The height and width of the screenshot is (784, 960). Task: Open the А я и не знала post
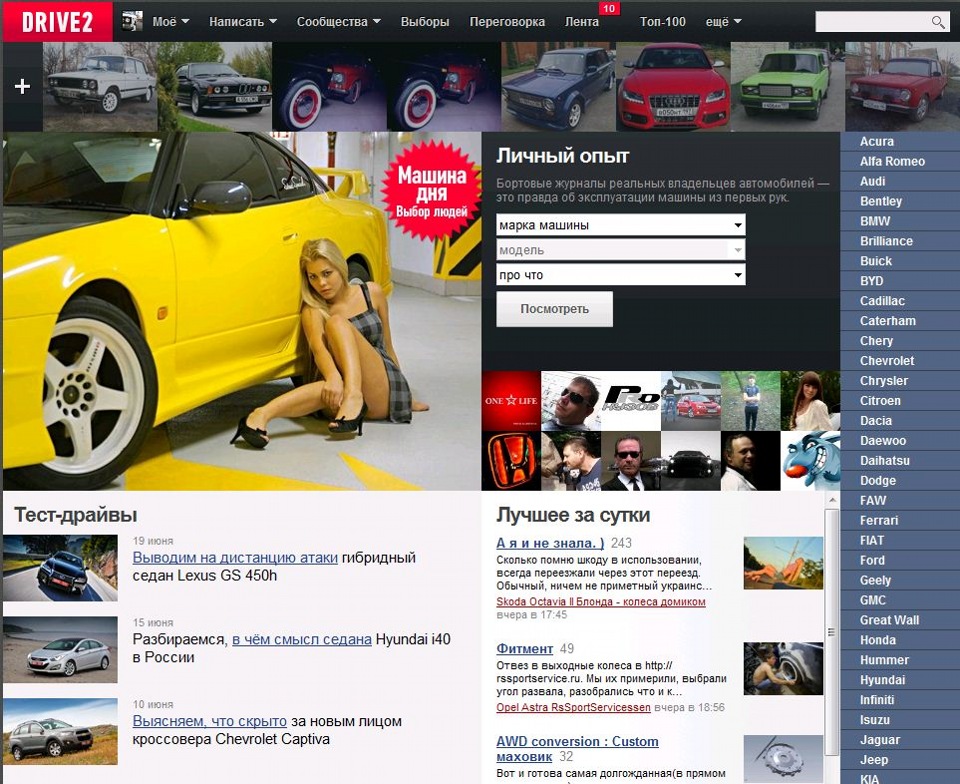pos(550,543)
